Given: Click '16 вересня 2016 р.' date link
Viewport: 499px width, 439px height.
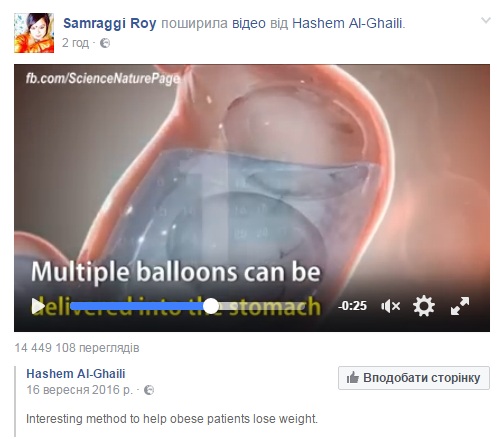Looking at the screenshot, I should point(80,390).
